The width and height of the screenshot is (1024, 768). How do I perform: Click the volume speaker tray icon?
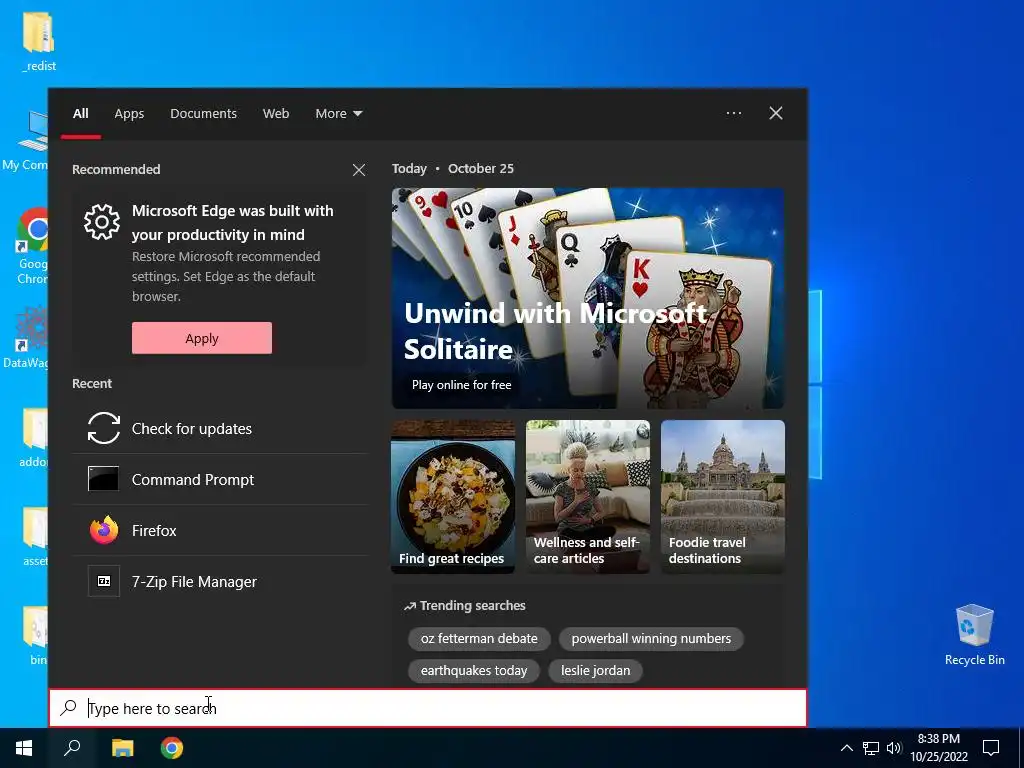[x=894, y=748]
